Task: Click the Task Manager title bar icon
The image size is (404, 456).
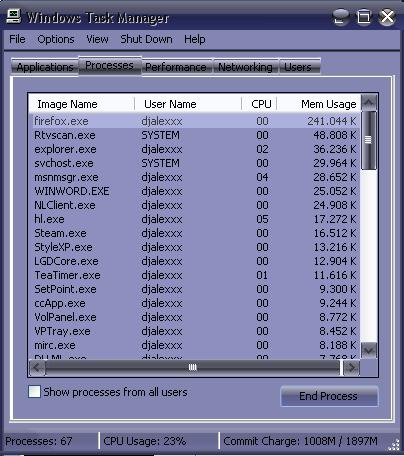Action: tap(14, 17)
